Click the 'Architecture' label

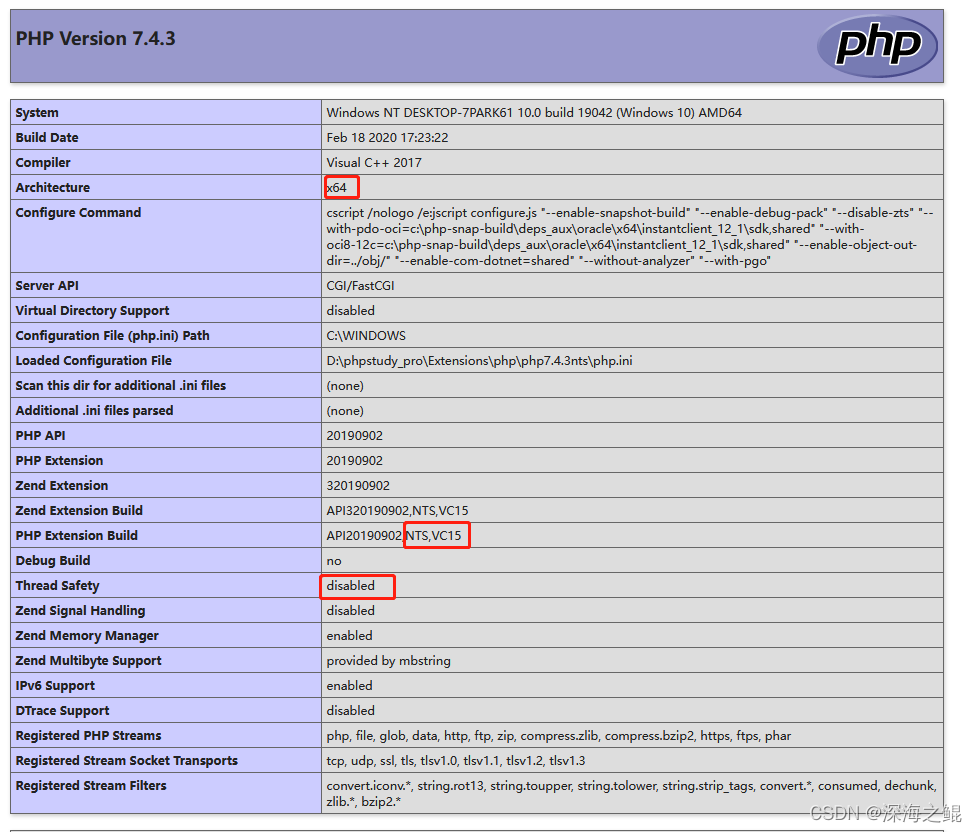pyautogui.click(x=52, y=188)
